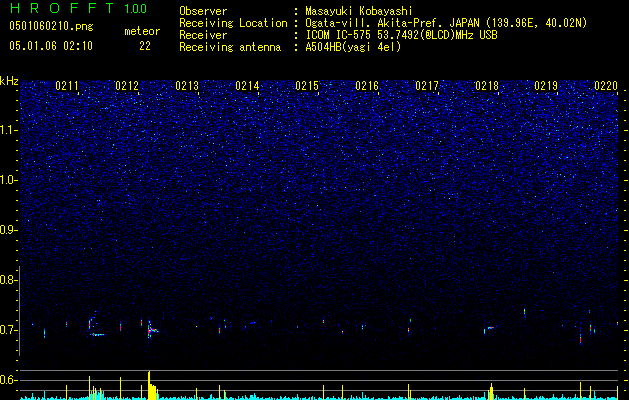This screenshot has height=400, width=629.
Task: Click the 0.6 frequency axis label
Action: point(8,380)
